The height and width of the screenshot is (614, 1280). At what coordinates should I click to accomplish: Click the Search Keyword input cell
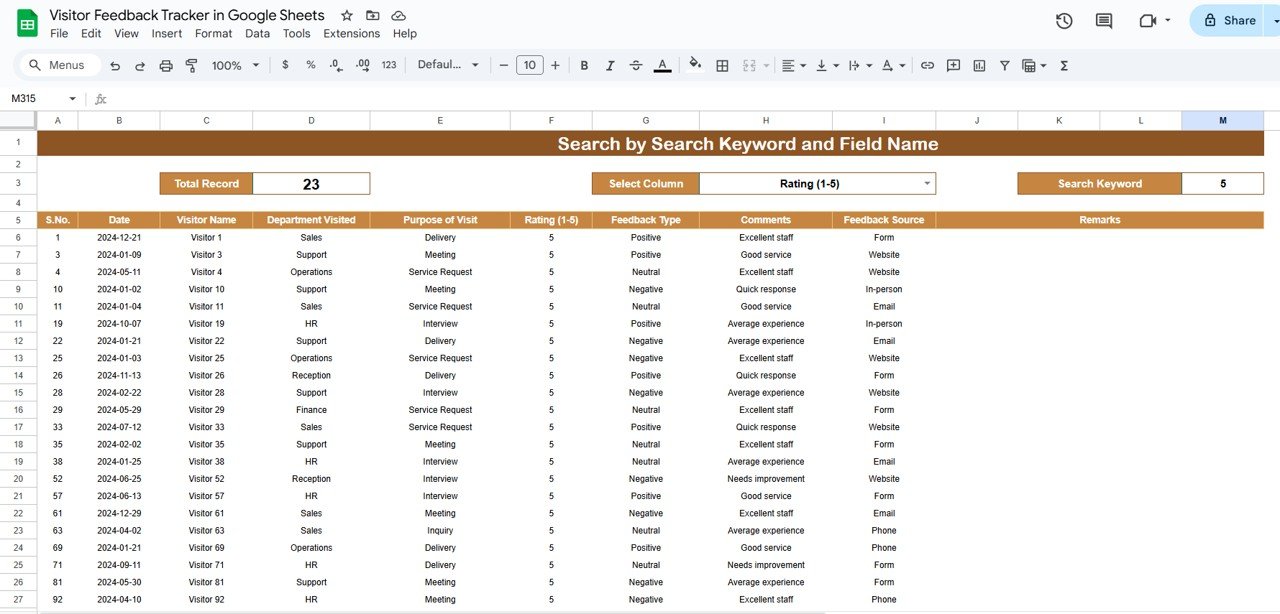point(1222,183)
